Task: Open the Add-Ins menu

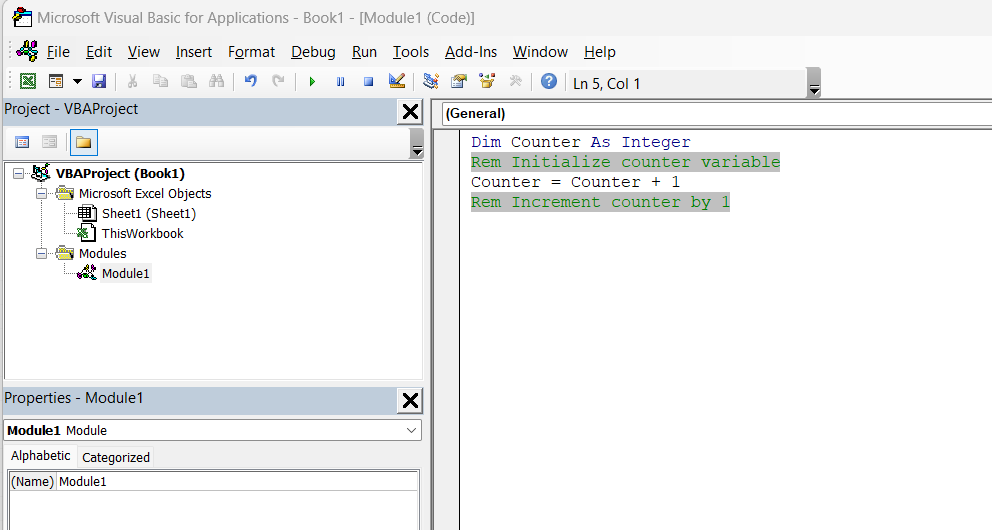Action: coord(471,52)
